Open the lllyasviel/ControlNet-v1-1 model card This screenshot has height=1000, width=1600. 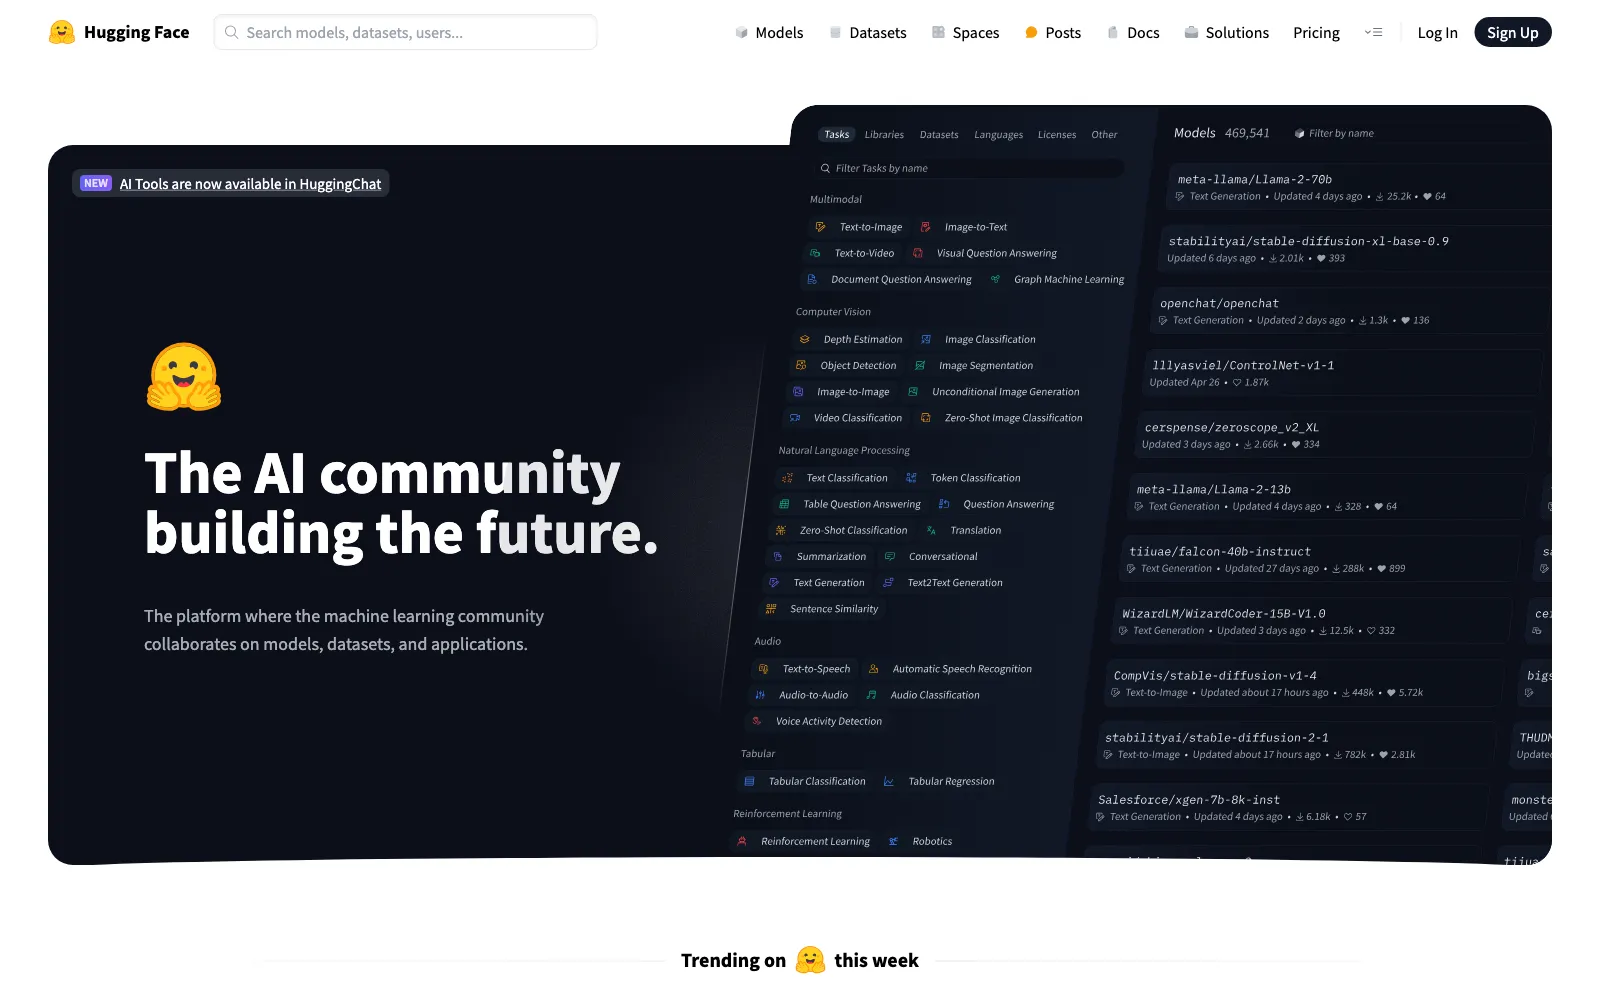[1342, 373]
